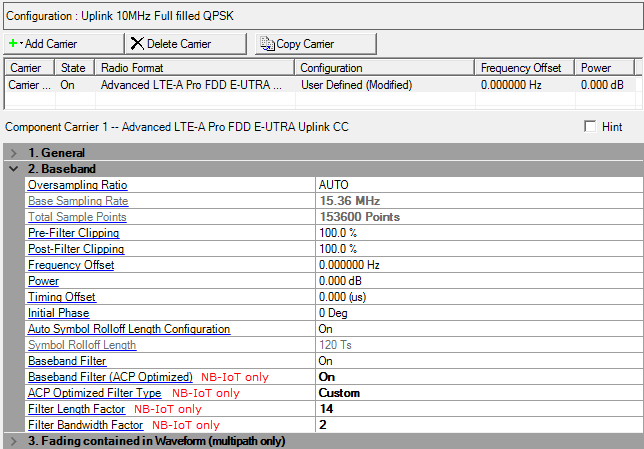Open Auto Symbol Rolloff Length Configuration link
The height and width of the screenshot is (449, 644).
point(129,329)
